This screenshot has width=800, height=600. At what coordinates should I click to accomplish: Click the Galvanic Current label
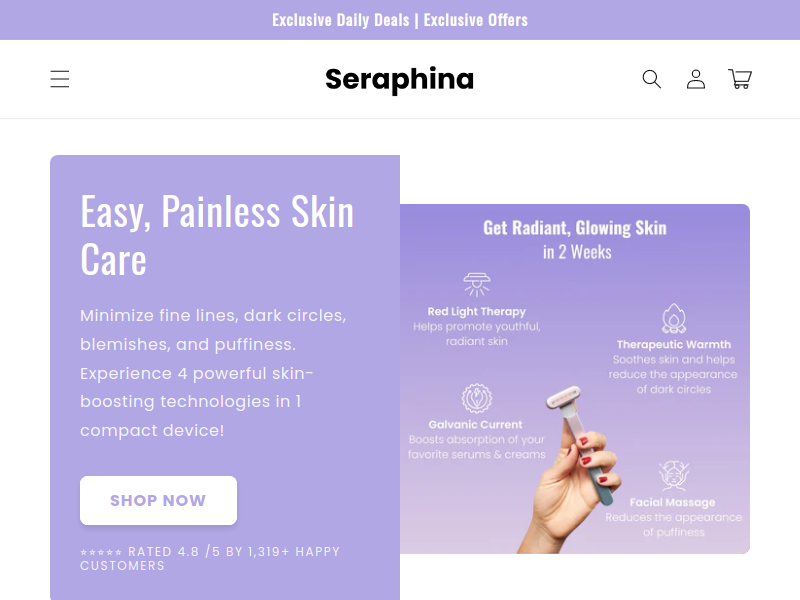pyautogui.click(x=476, y=424)
